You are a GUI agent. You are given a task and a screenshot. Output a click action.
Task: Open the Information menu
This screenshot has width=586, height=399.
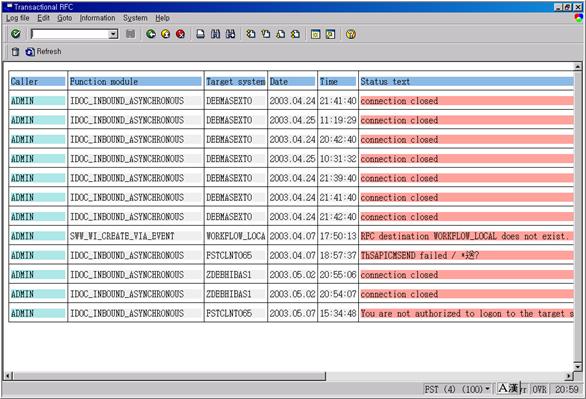point(98,18)
